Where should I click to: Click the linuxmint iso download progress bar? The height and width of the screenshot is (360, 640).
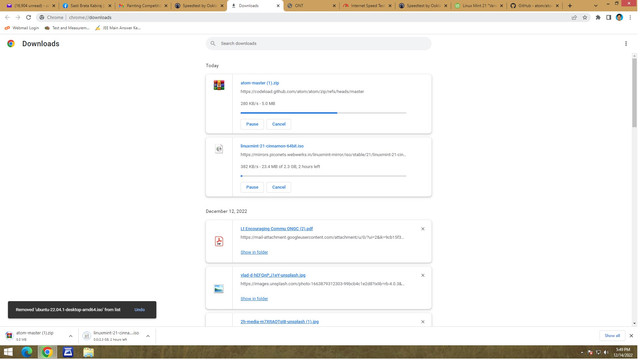[x=323, y=176]
